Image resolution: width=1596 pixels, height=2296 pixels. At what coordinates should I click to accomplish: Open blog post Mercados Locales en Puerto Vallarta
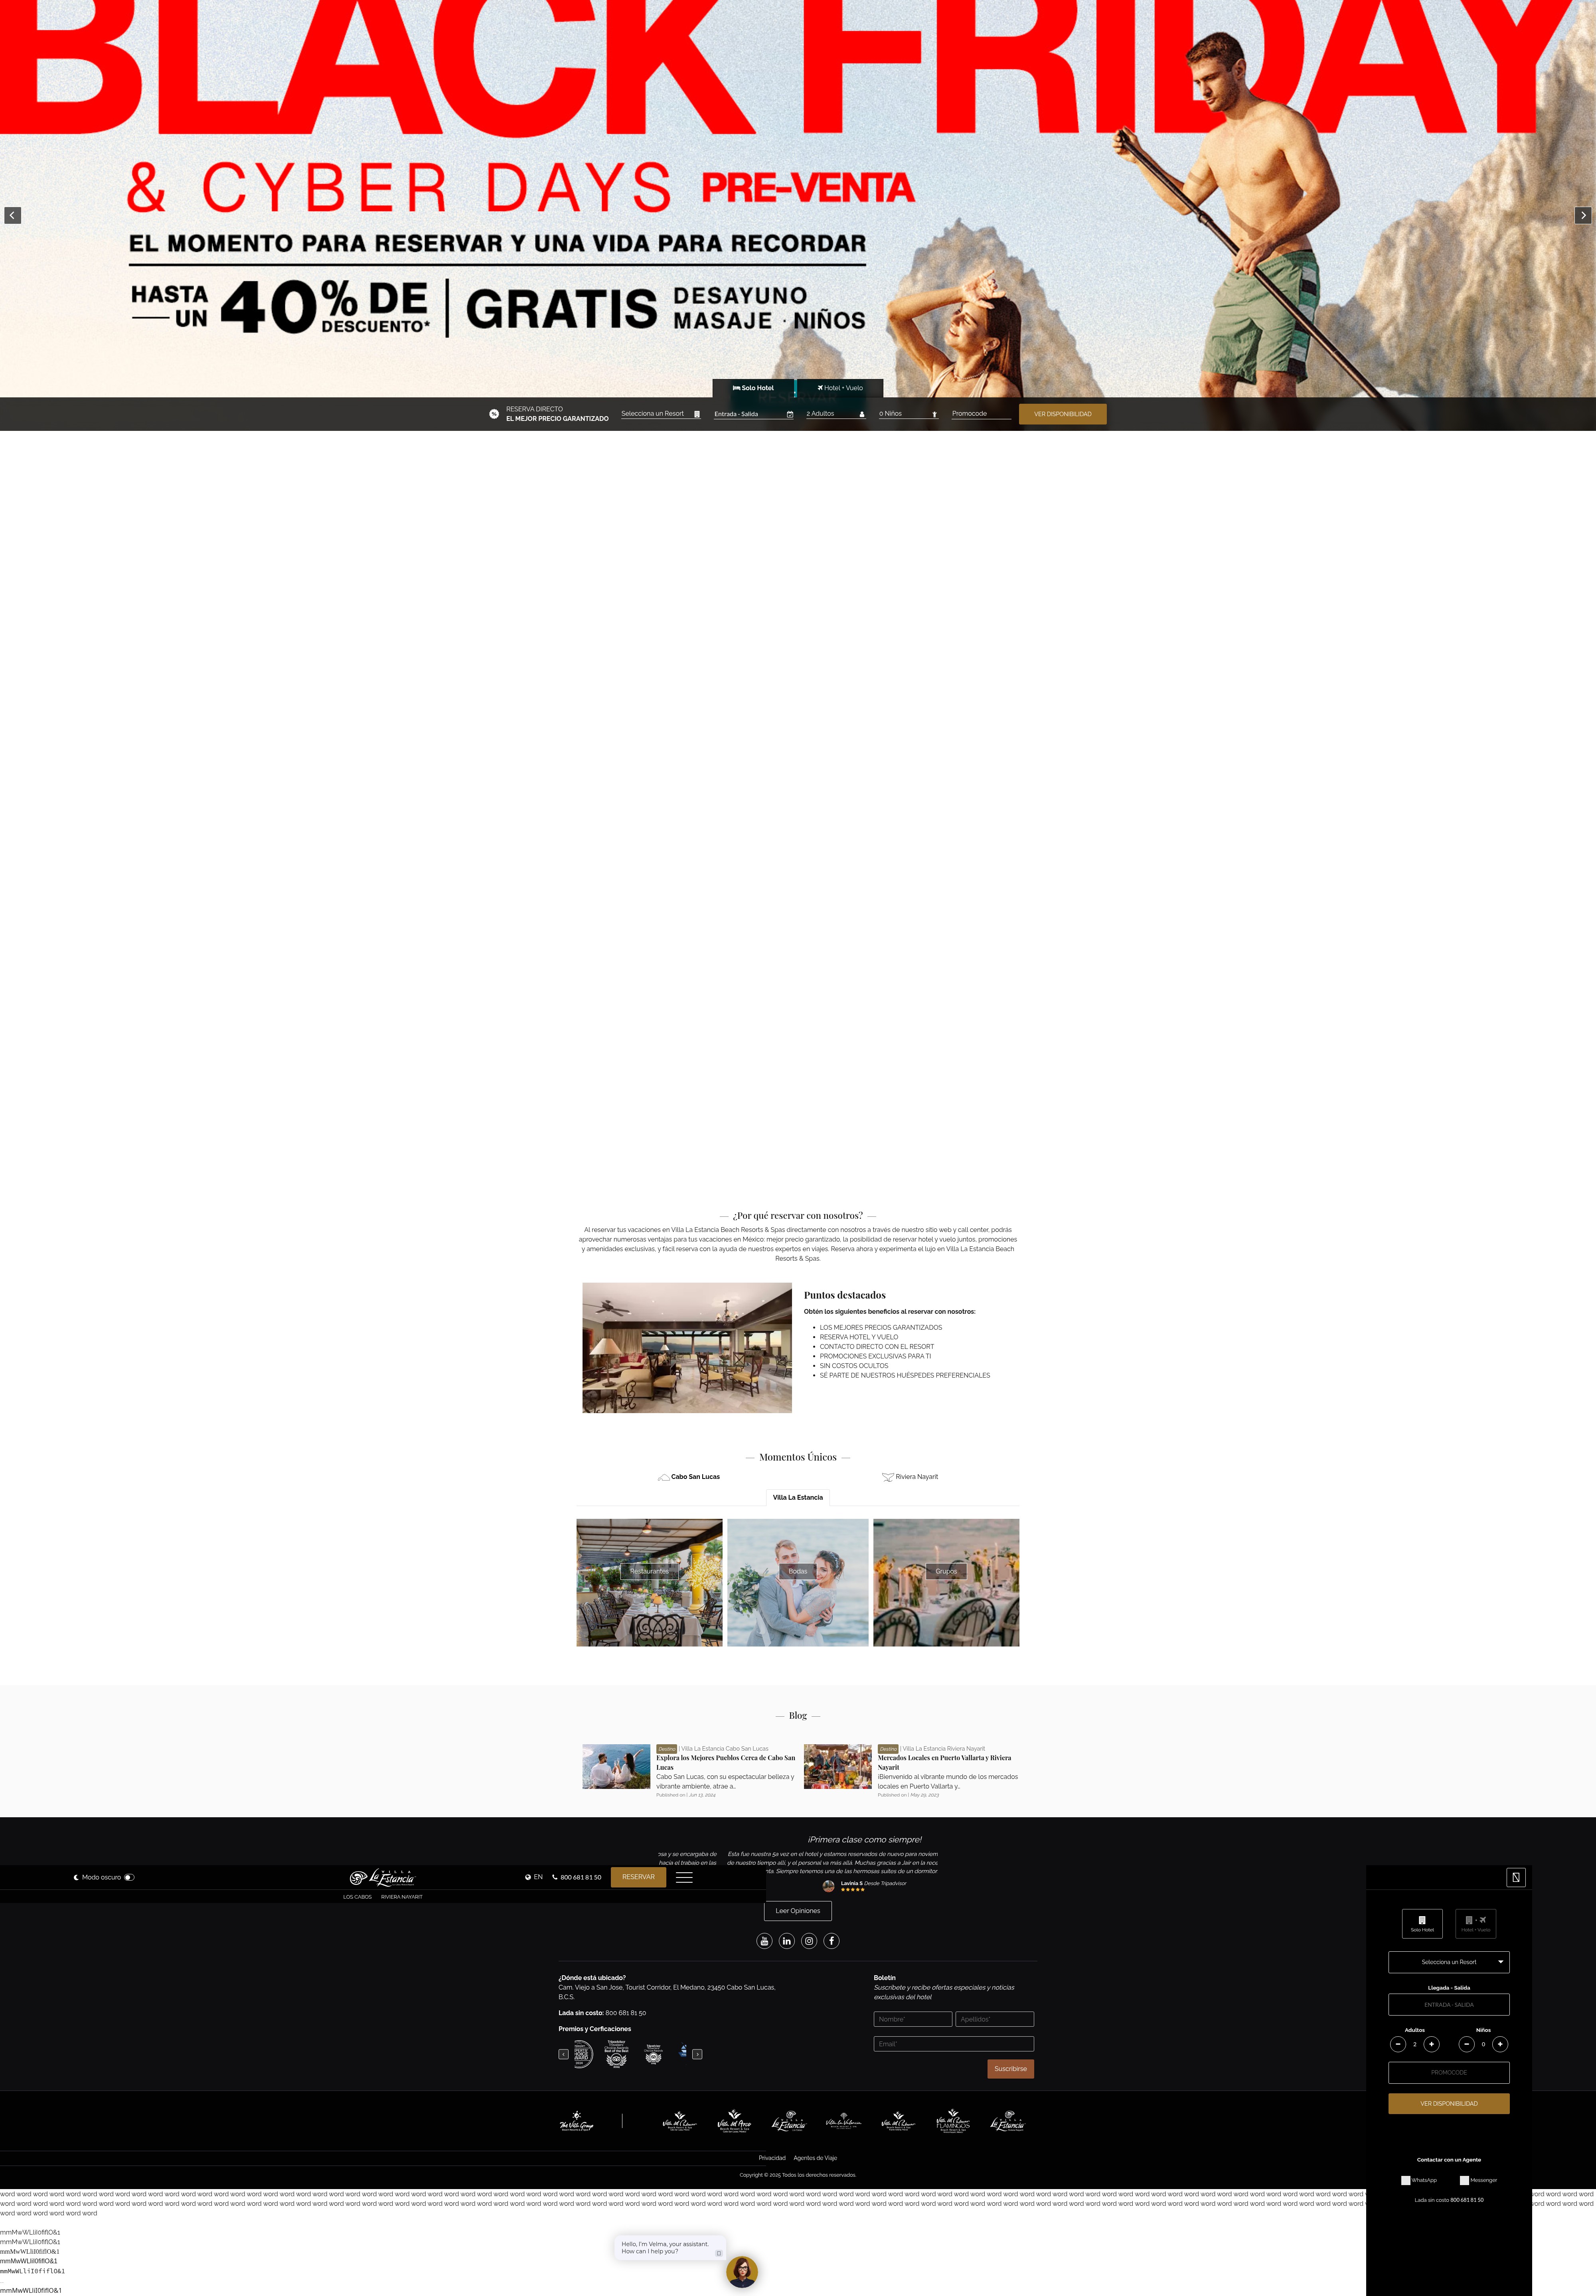944,1762
